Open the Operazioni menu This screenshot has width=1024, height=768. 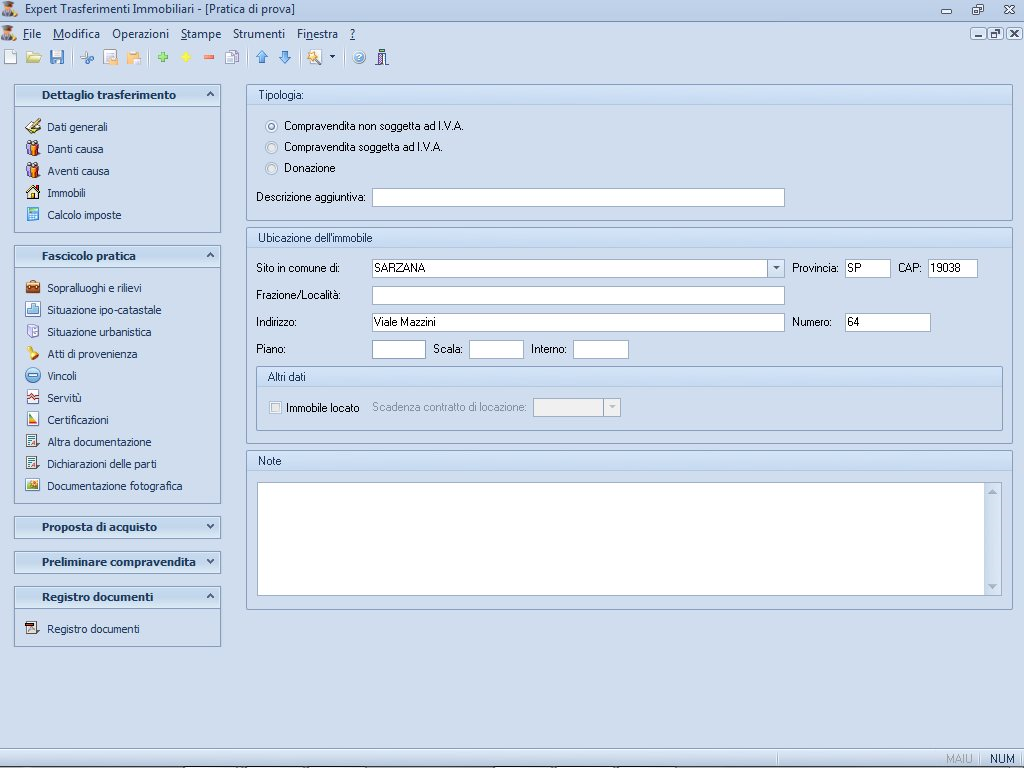click(140, 34)
